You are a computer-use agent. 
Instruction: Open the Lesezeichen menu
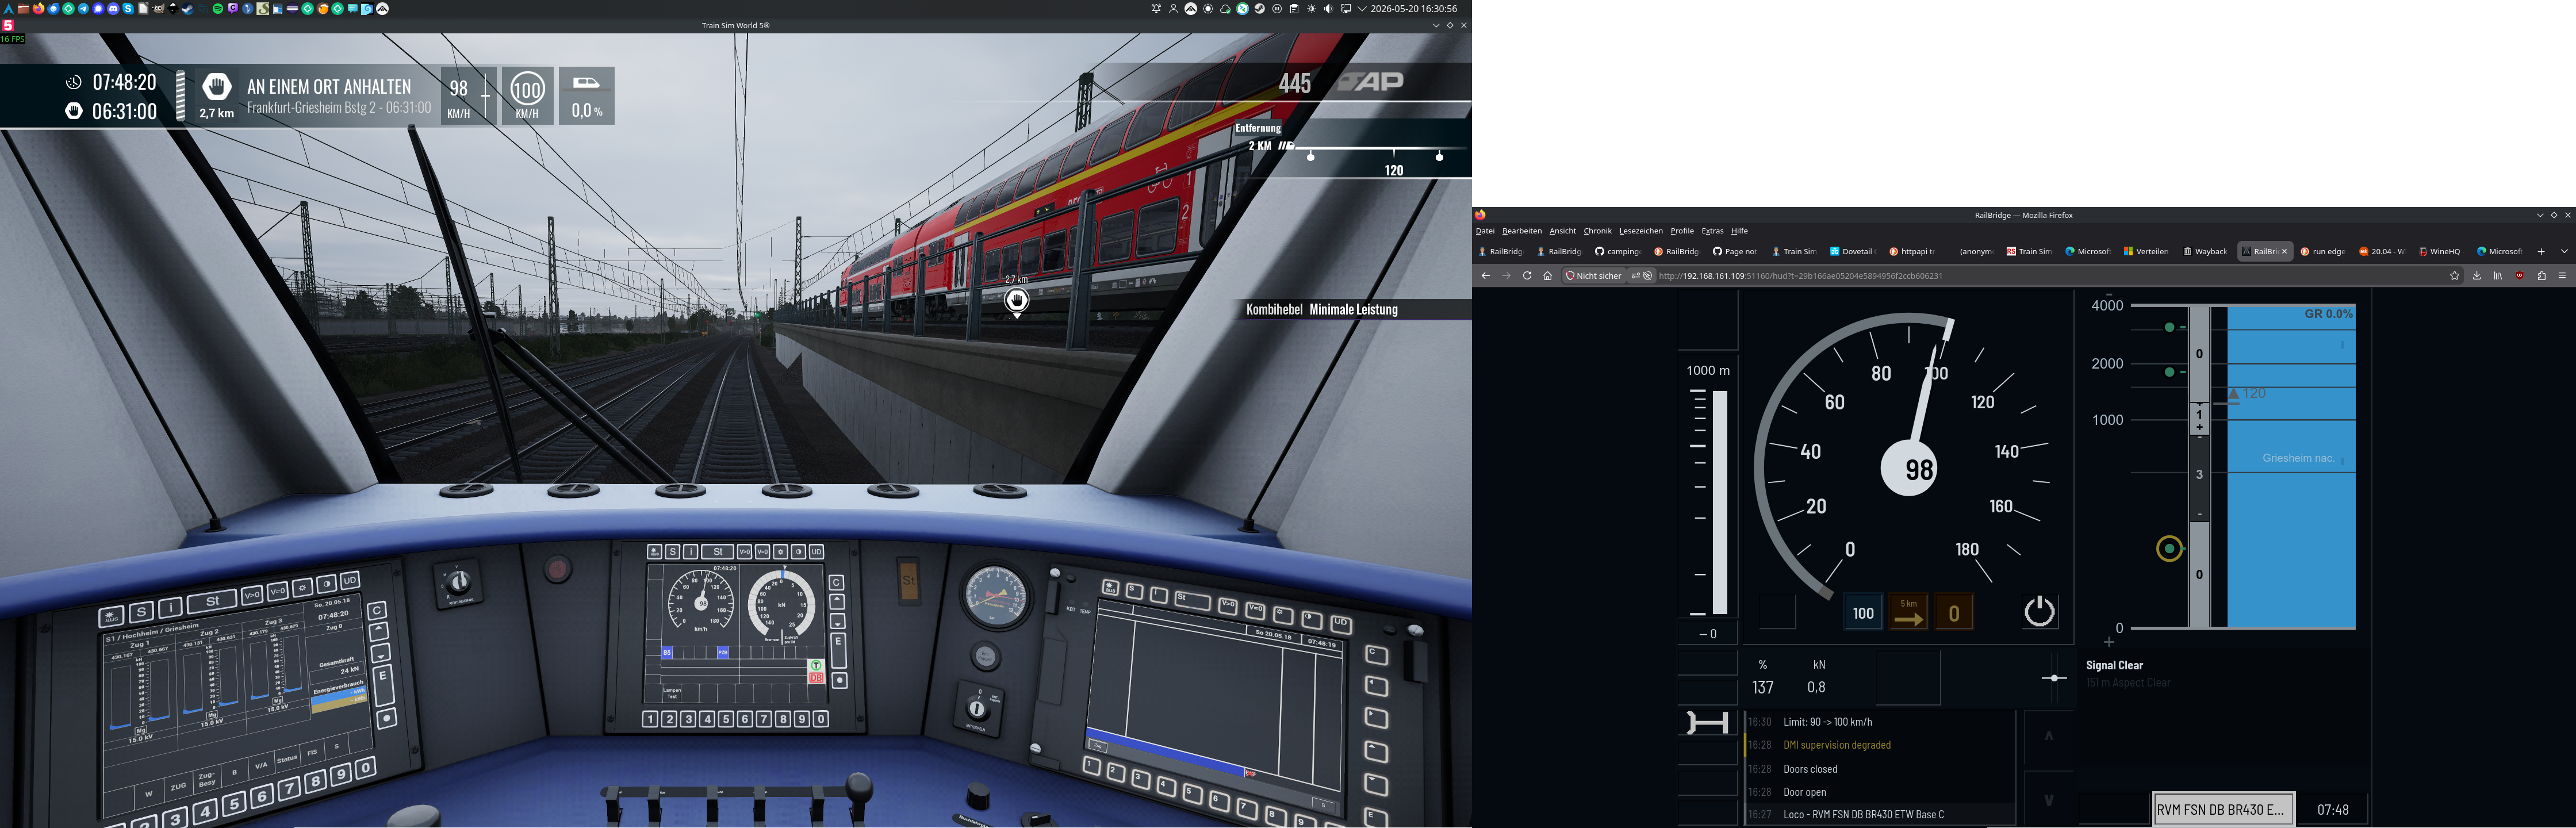click(x=1641, y=231)
